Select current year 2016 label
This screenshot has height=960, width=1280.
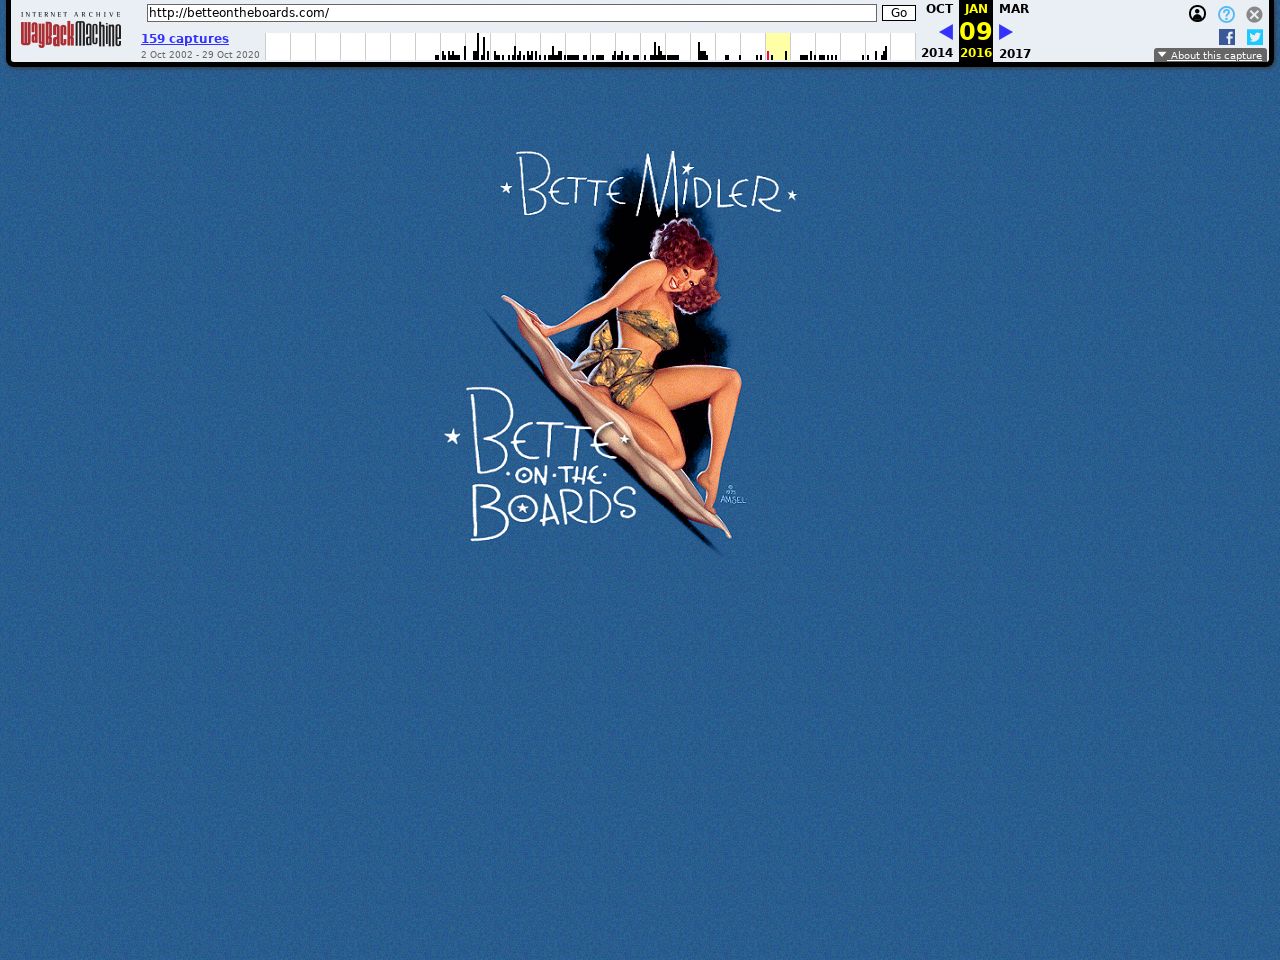click(x=976, y=53)
